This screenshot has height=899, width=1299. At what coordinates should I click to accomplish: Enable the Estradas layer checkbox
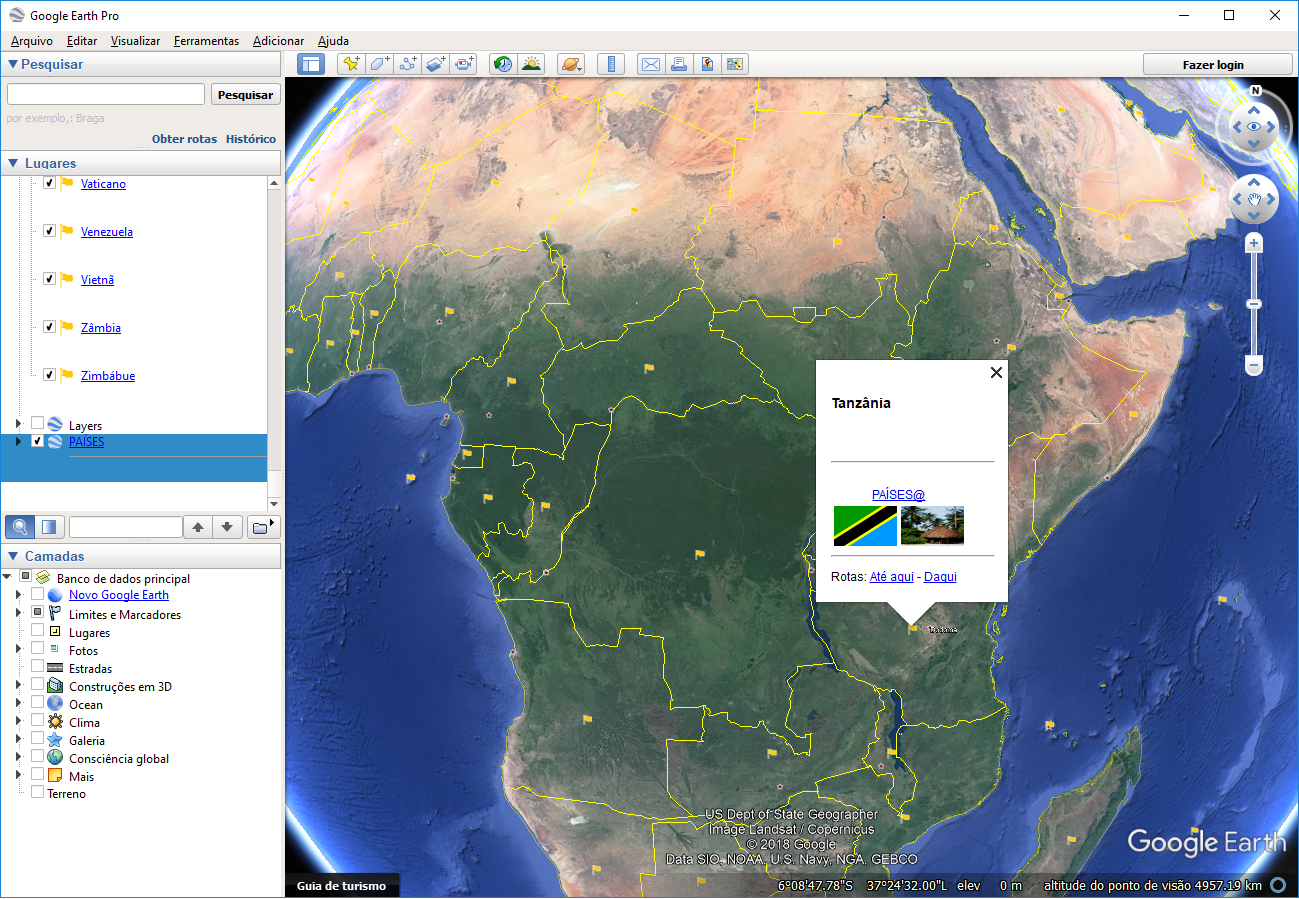(38, 668)
